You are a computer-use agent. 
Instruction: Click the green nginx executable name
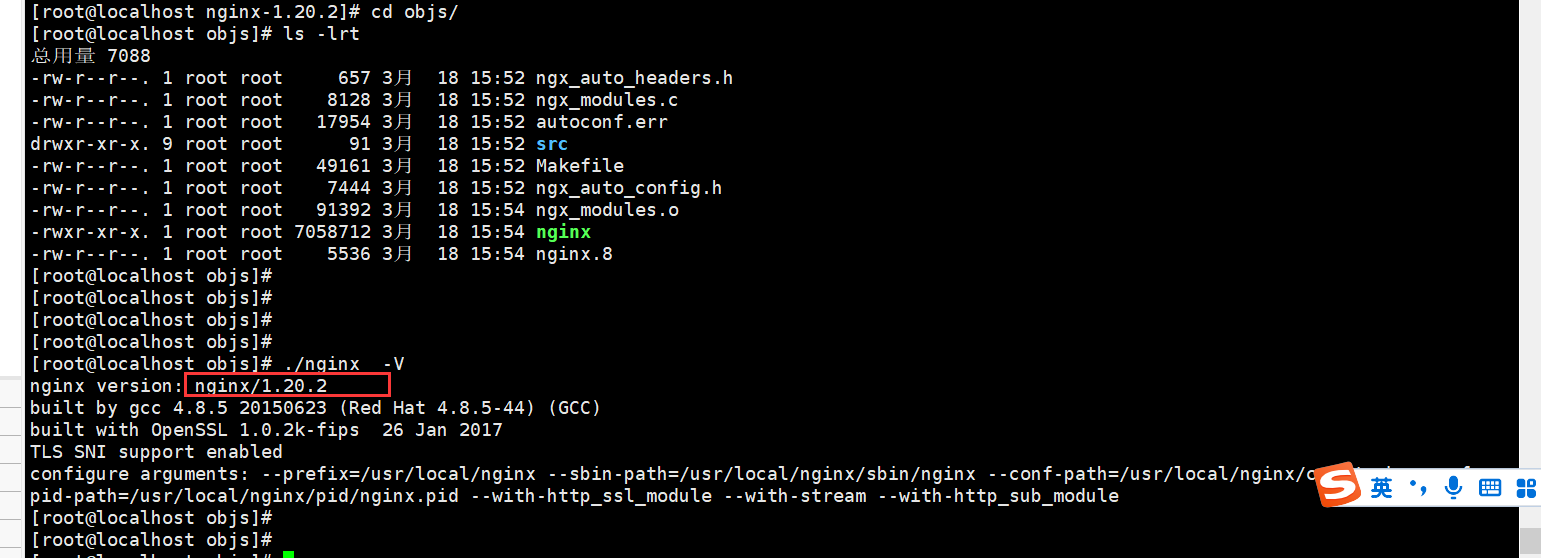[x=563, y=232]
